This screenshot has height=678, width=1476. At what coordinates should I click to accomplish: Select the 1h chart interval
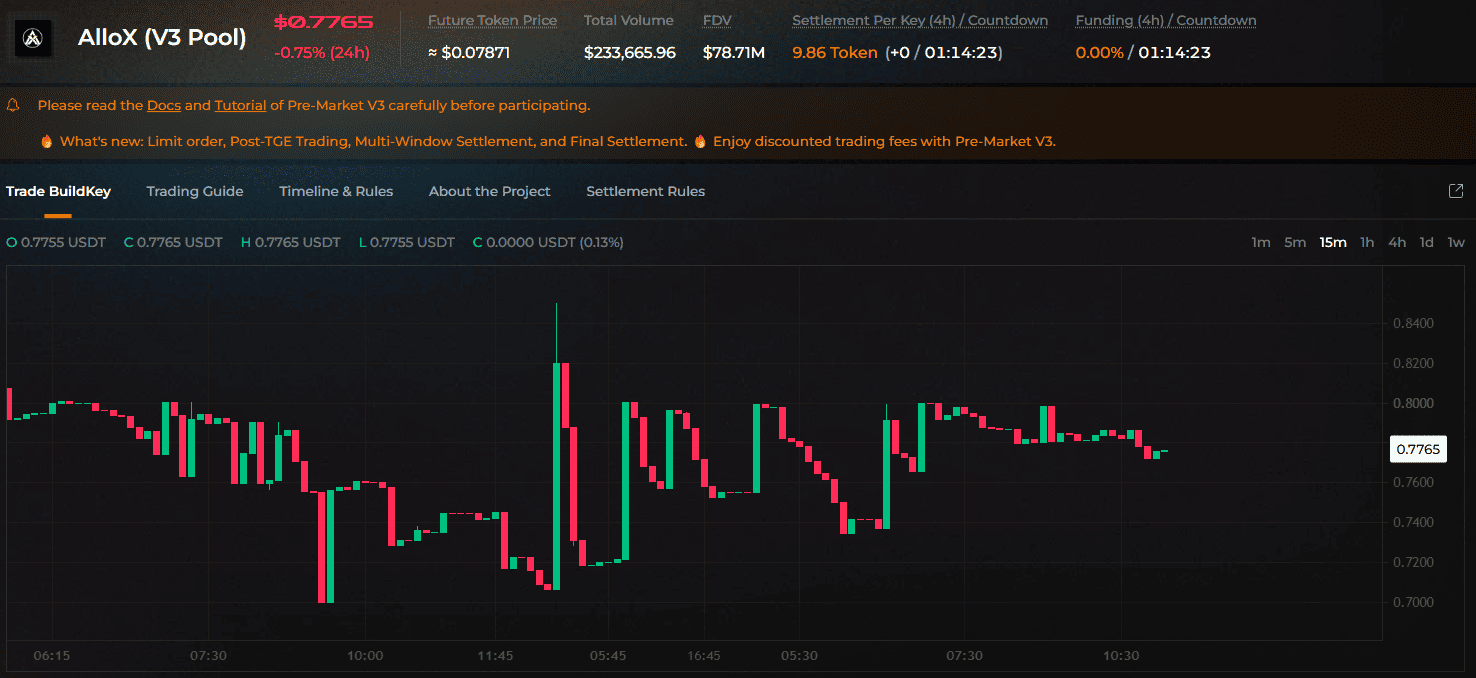1367,242
